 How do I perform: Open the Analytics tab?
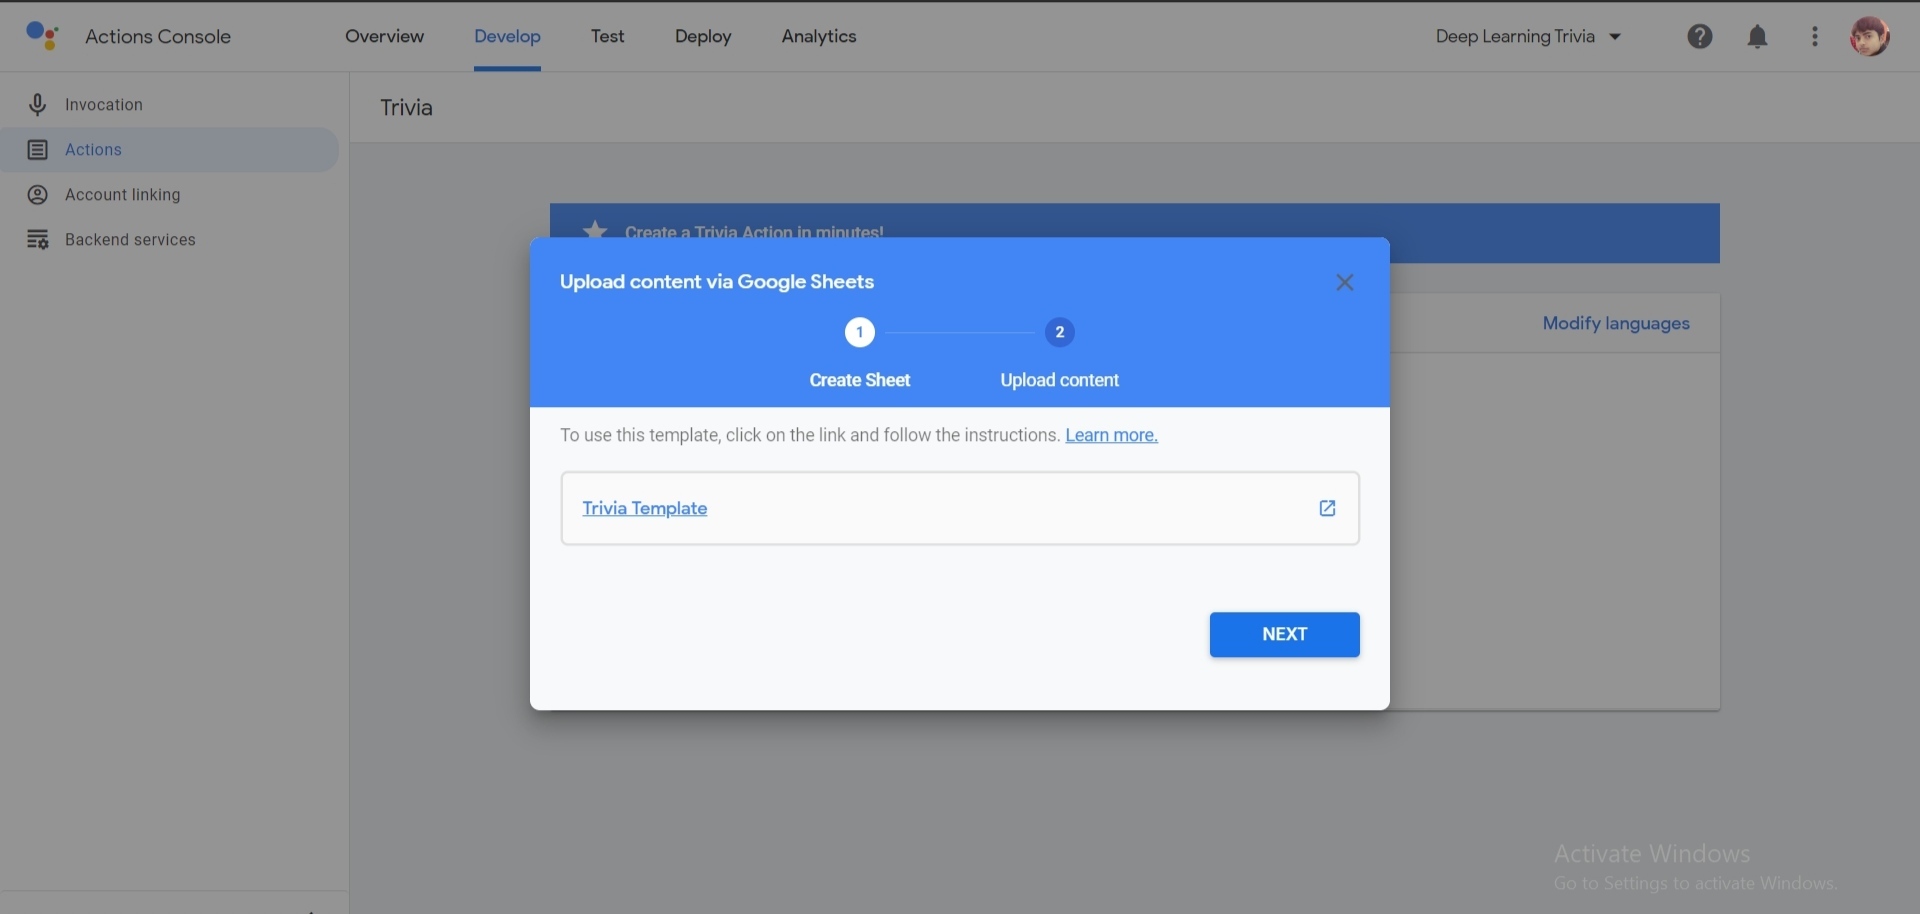point(819,36)
